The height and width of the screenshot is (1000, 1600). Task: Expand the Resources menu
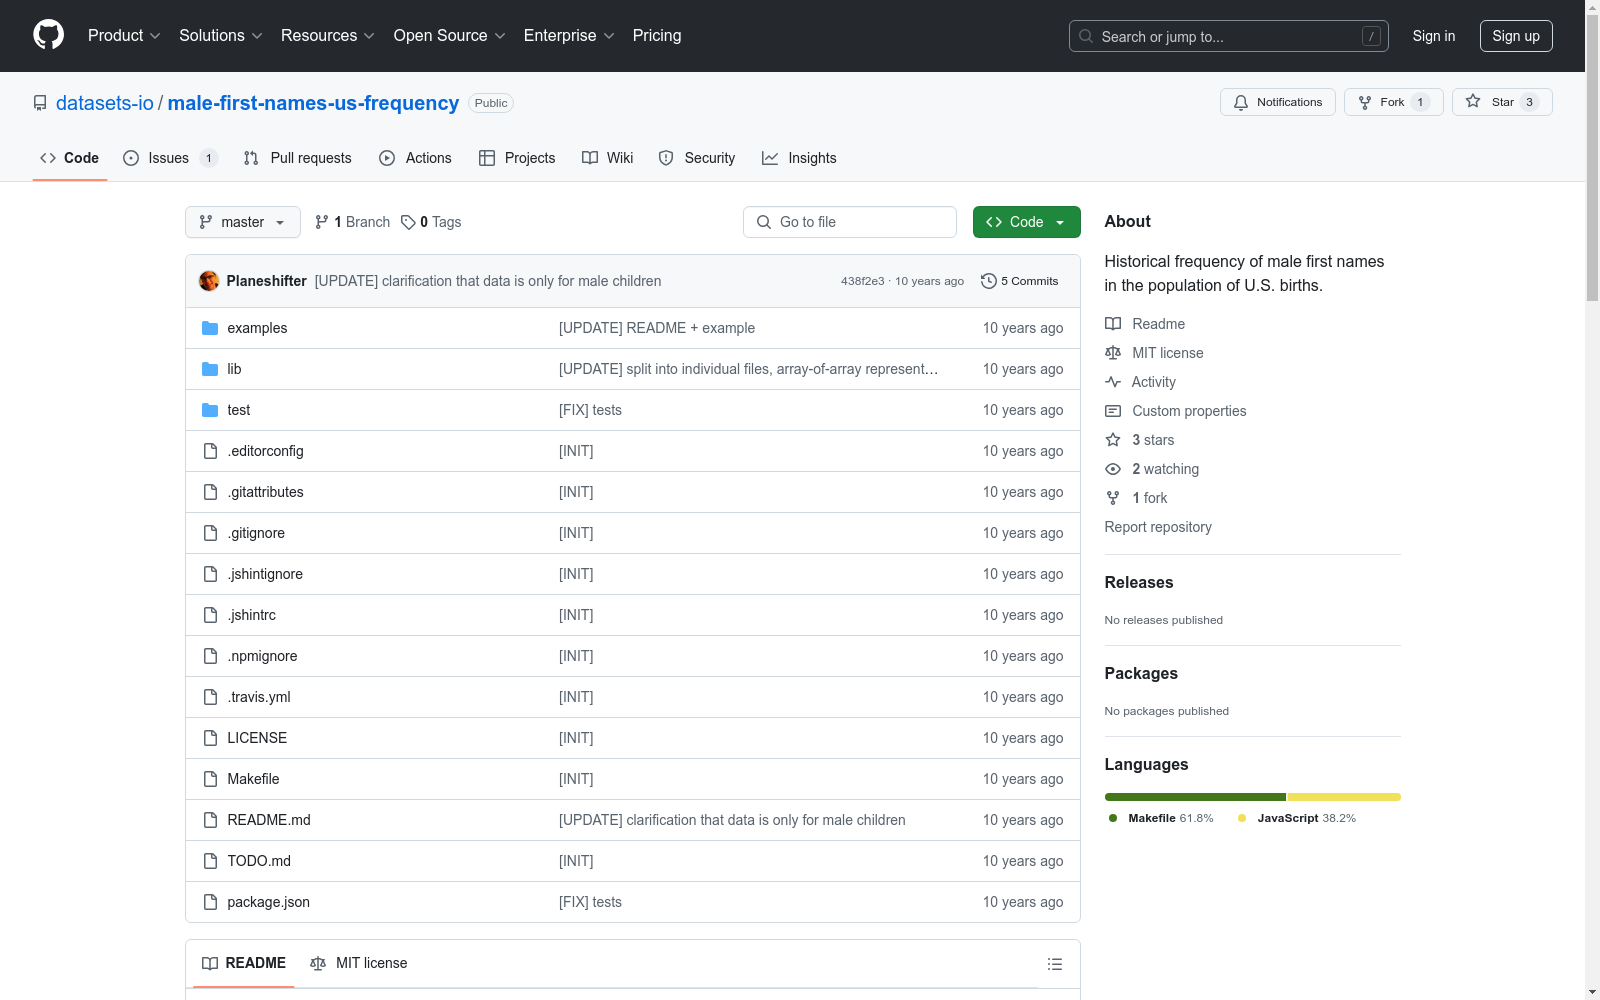coord(328,35)
